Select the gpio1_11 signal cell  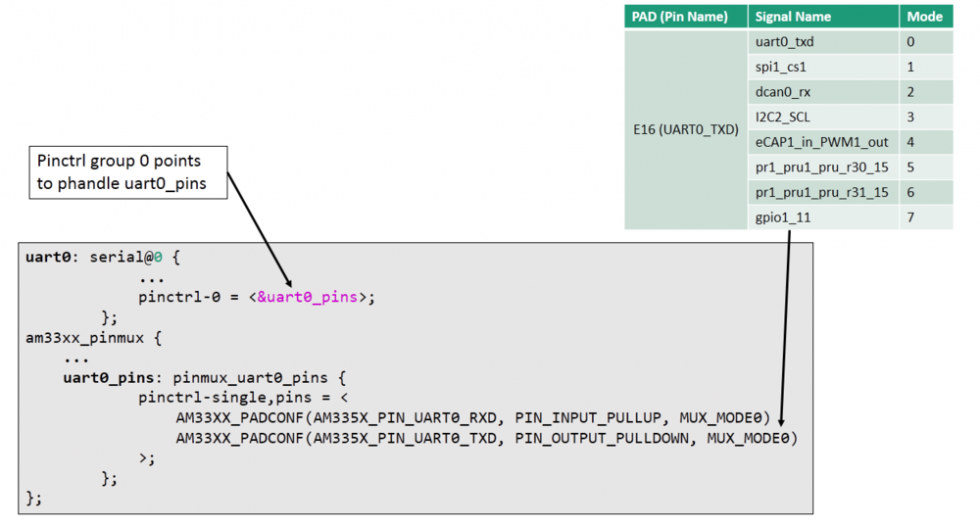click(780, 217)
